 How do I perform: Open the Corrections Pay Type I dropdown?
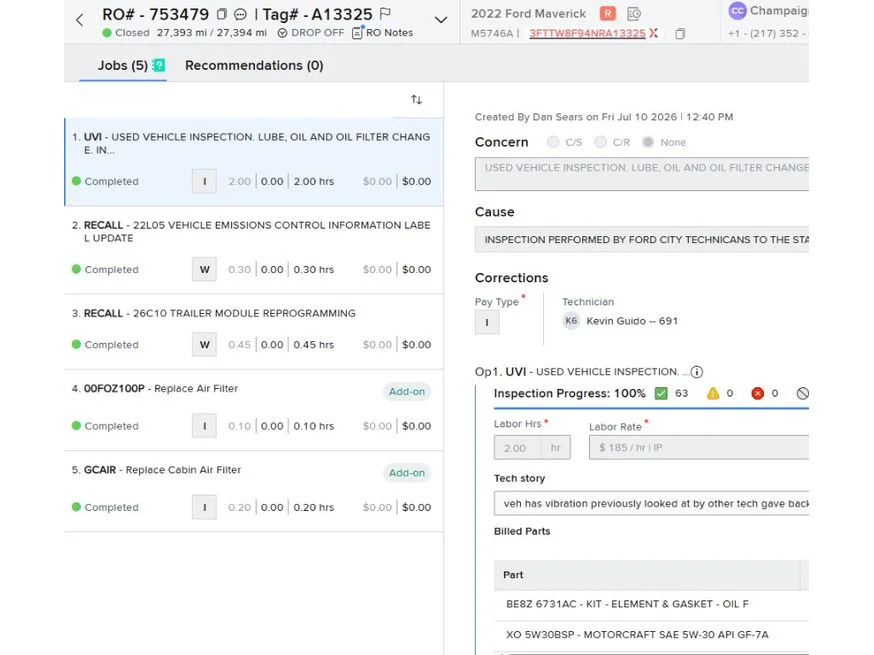[487, 322]
